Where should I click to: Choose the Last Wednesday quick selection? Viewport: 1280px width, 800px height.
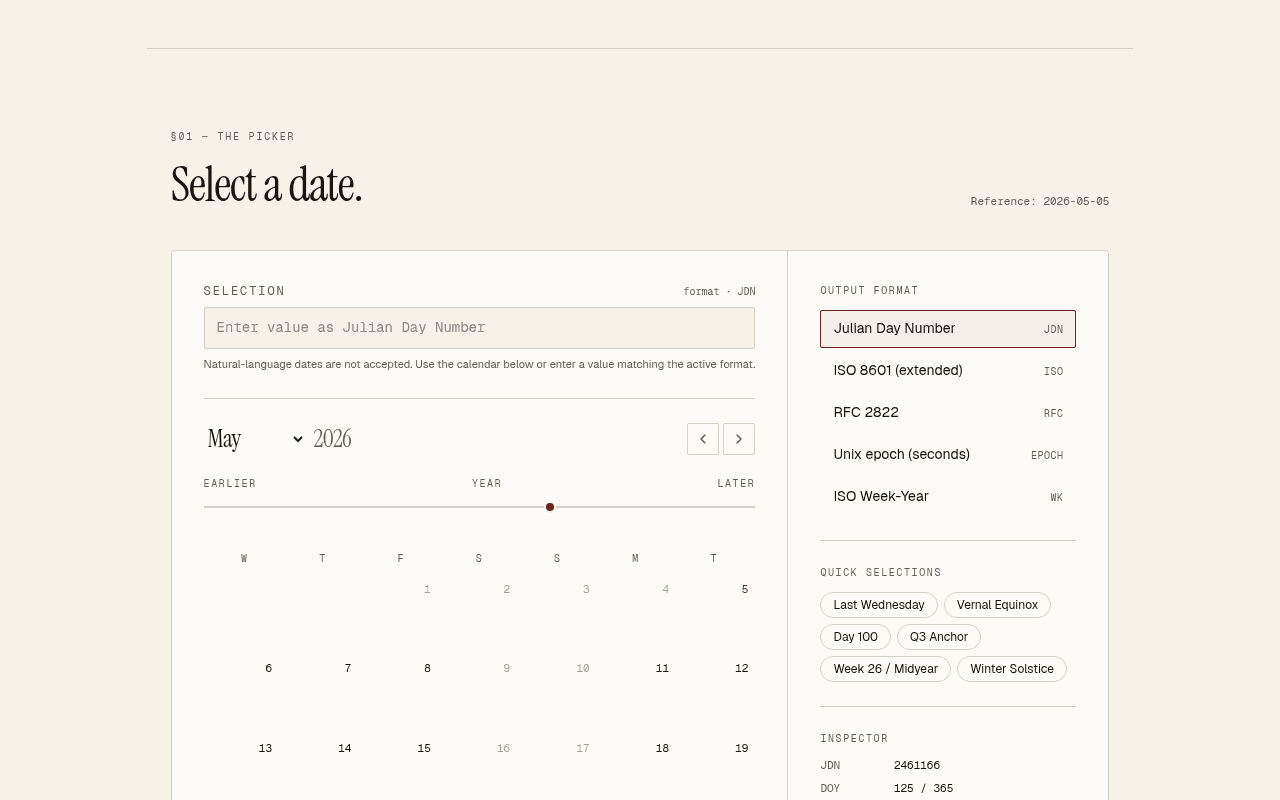click(879, 605)
